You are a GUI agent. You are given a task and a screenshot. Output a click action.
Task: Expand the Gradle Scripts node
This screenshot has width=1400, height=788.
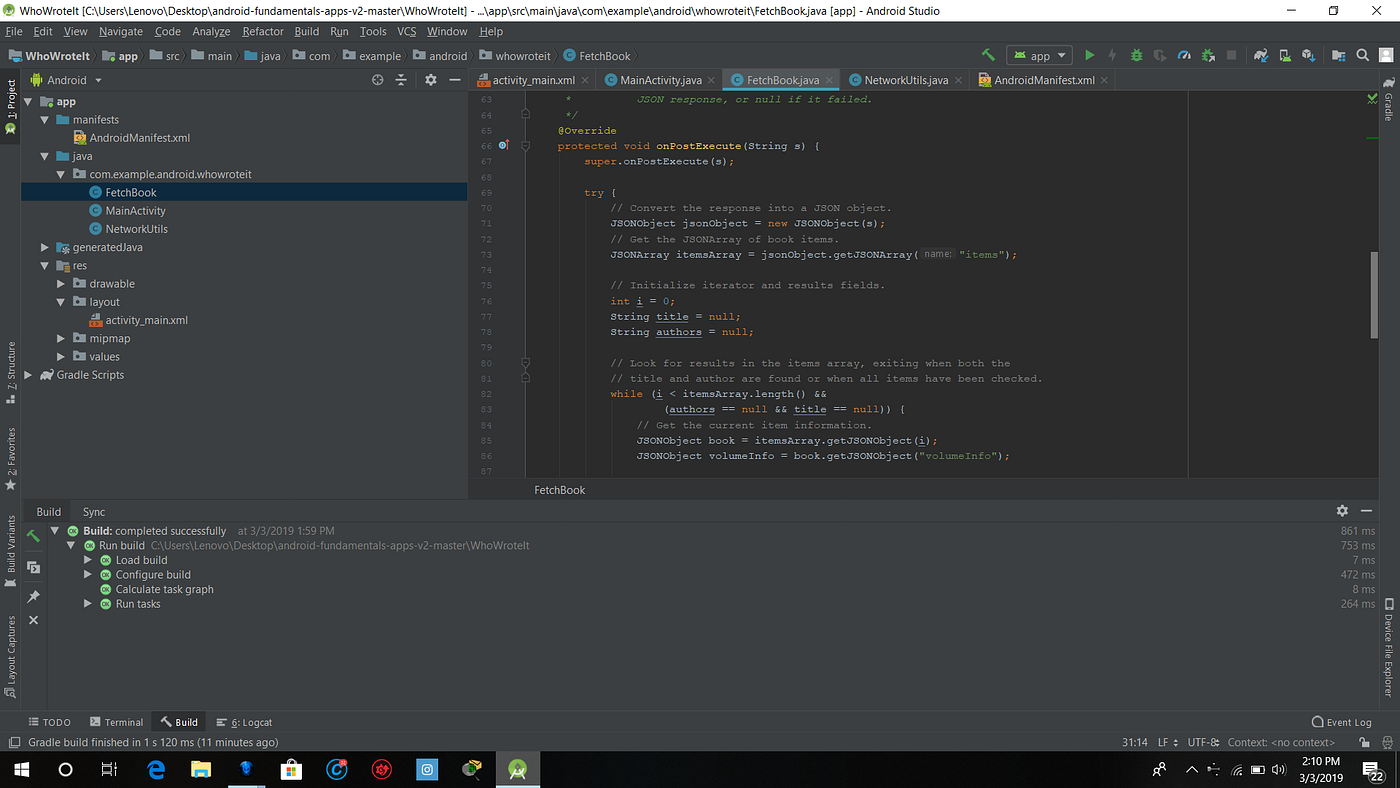click(x=29, y=374)
